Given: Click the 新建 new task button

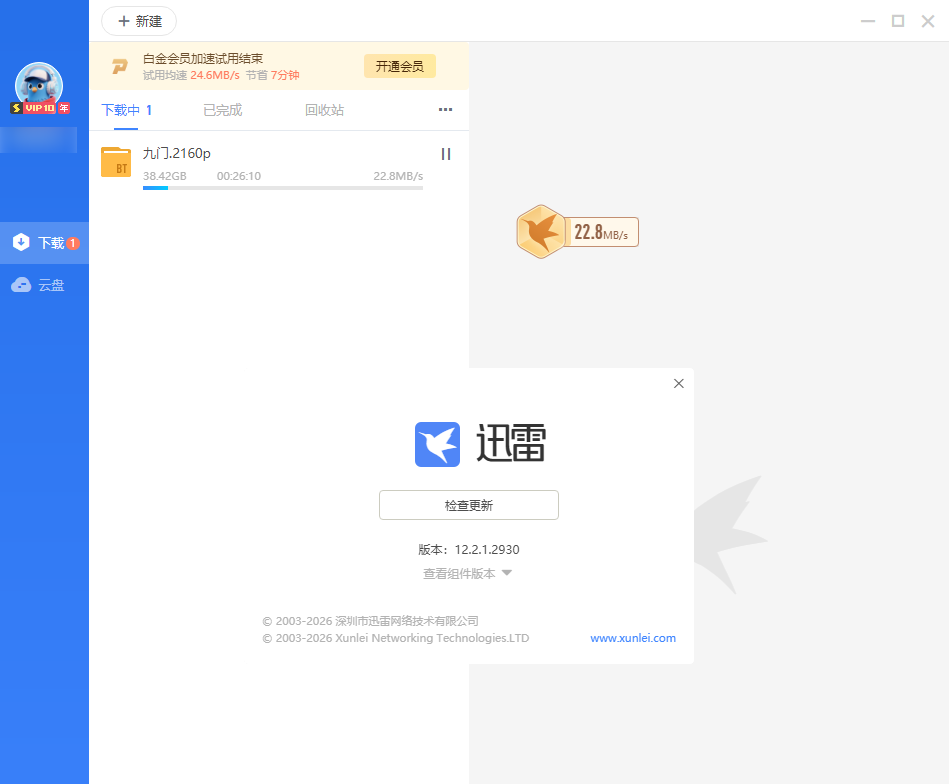Looking at the screenshot, I should pyautogui.click(x=139, y=21).
